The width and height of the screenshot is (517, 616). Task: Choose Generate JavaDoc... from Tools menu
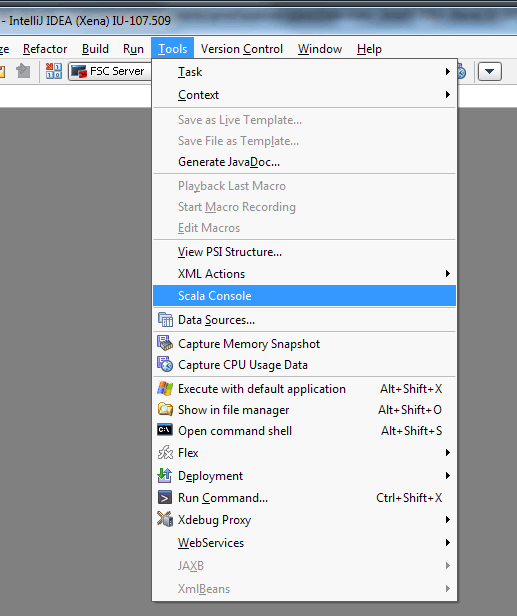pyautogui.click(x=229, y=162)
